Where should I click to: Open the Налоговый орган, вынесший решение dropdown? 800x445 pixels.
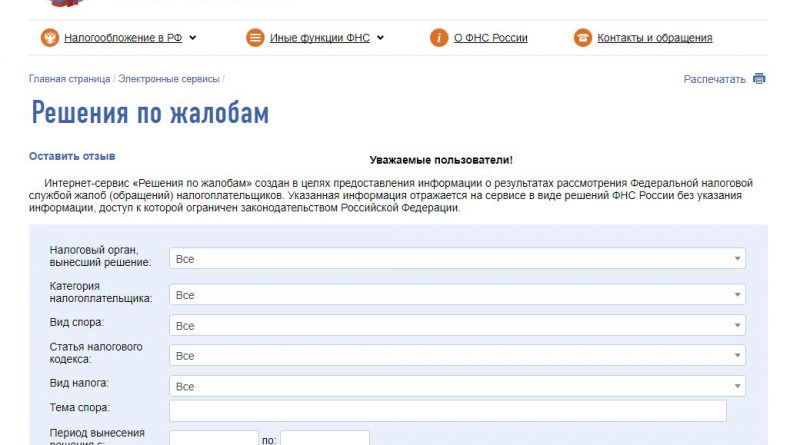pyautogui.click(x=457, y=259)
